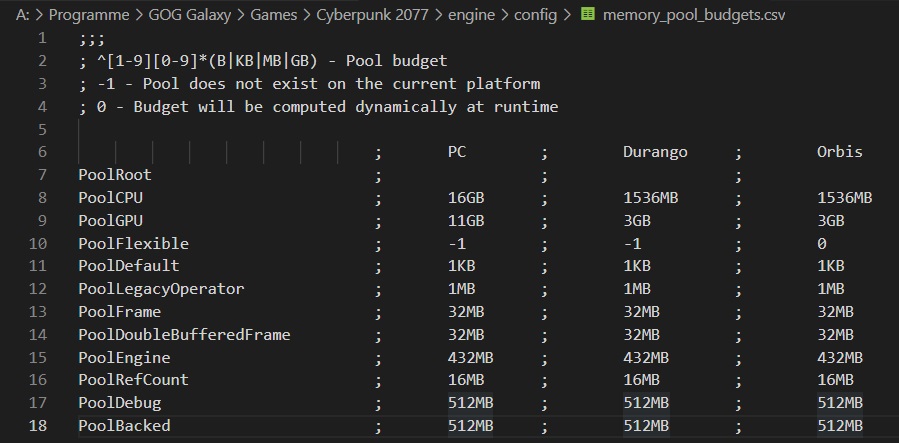
Task: Click the 16GB value for PoolCPU
Action: coord(466,197)
